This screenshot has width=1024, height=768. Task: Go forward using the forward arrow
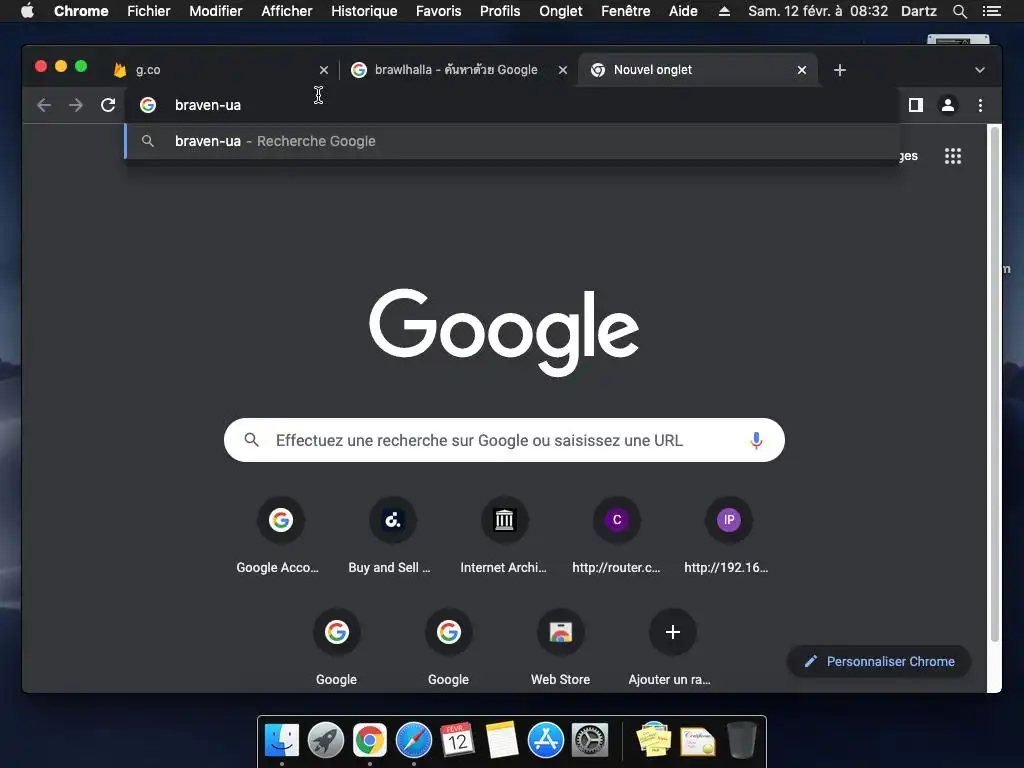pyautogui.click(x=76, y=105)
